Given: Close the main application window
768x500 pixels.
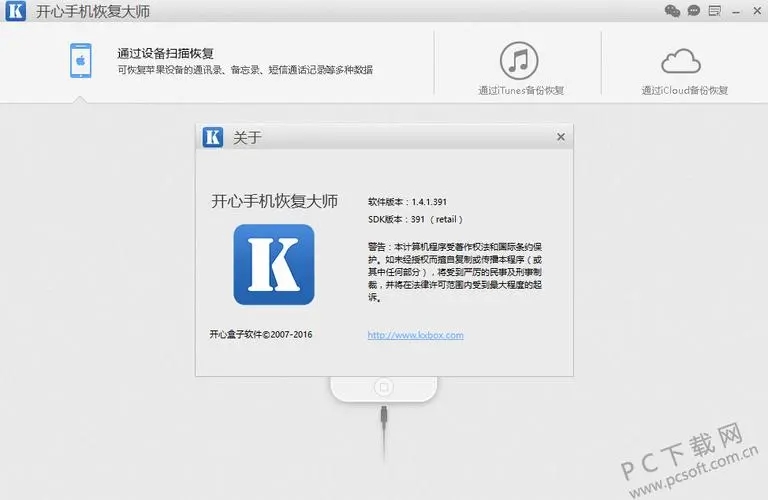Looking at the screenshot, I should (757, 11).
